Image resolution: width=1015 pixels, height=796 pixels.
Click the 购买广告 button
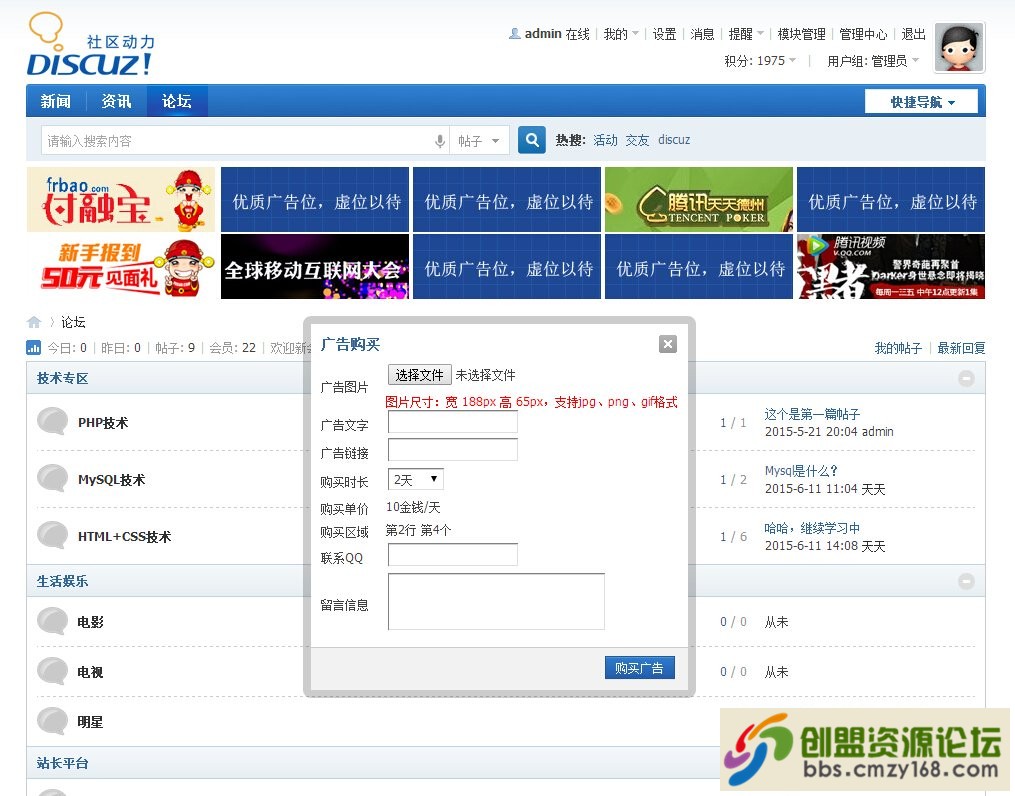coord(640,667)
